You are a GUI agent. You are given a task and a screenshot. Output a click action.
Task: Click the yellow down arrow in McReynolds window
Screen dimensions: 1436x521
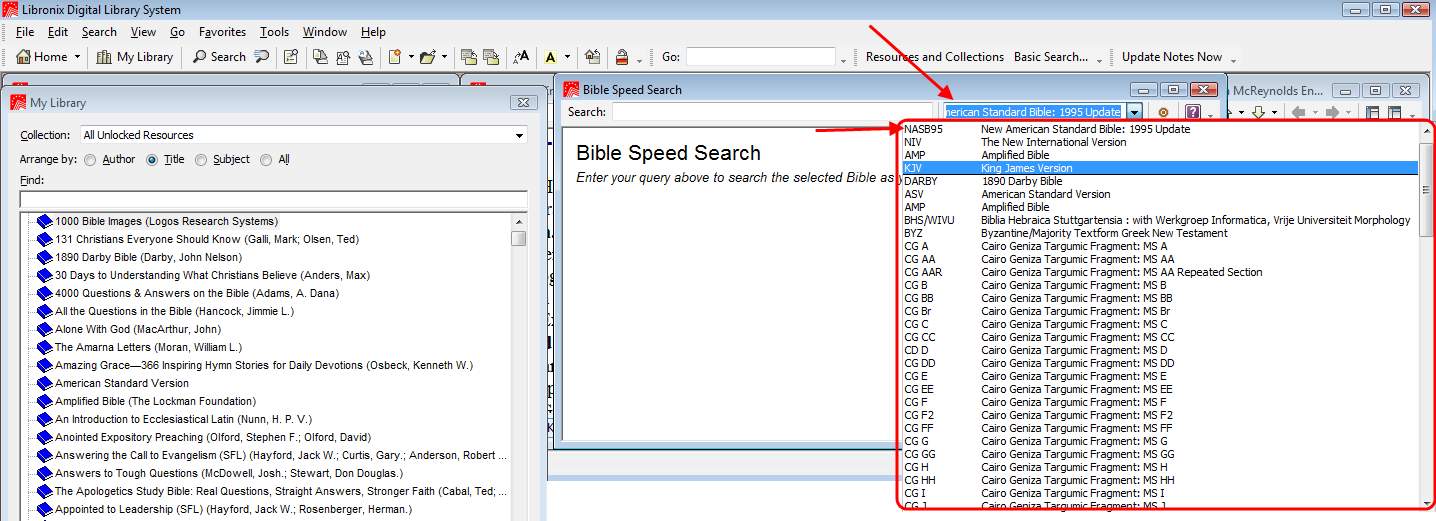[1259, 112]
